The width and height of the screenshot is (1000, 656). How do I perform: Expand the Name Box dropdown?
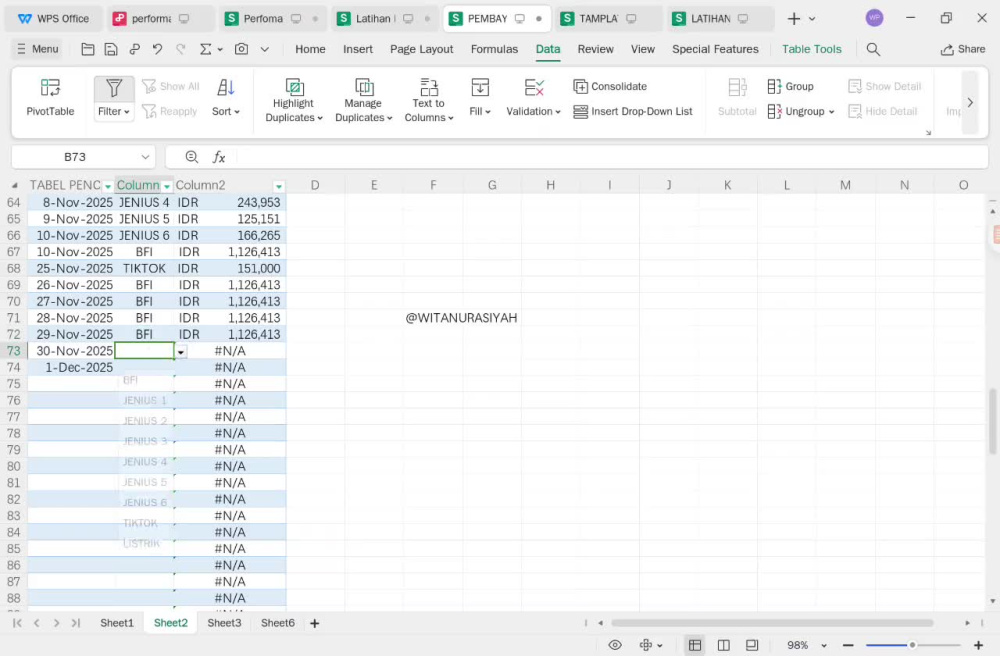pos(145,157)
